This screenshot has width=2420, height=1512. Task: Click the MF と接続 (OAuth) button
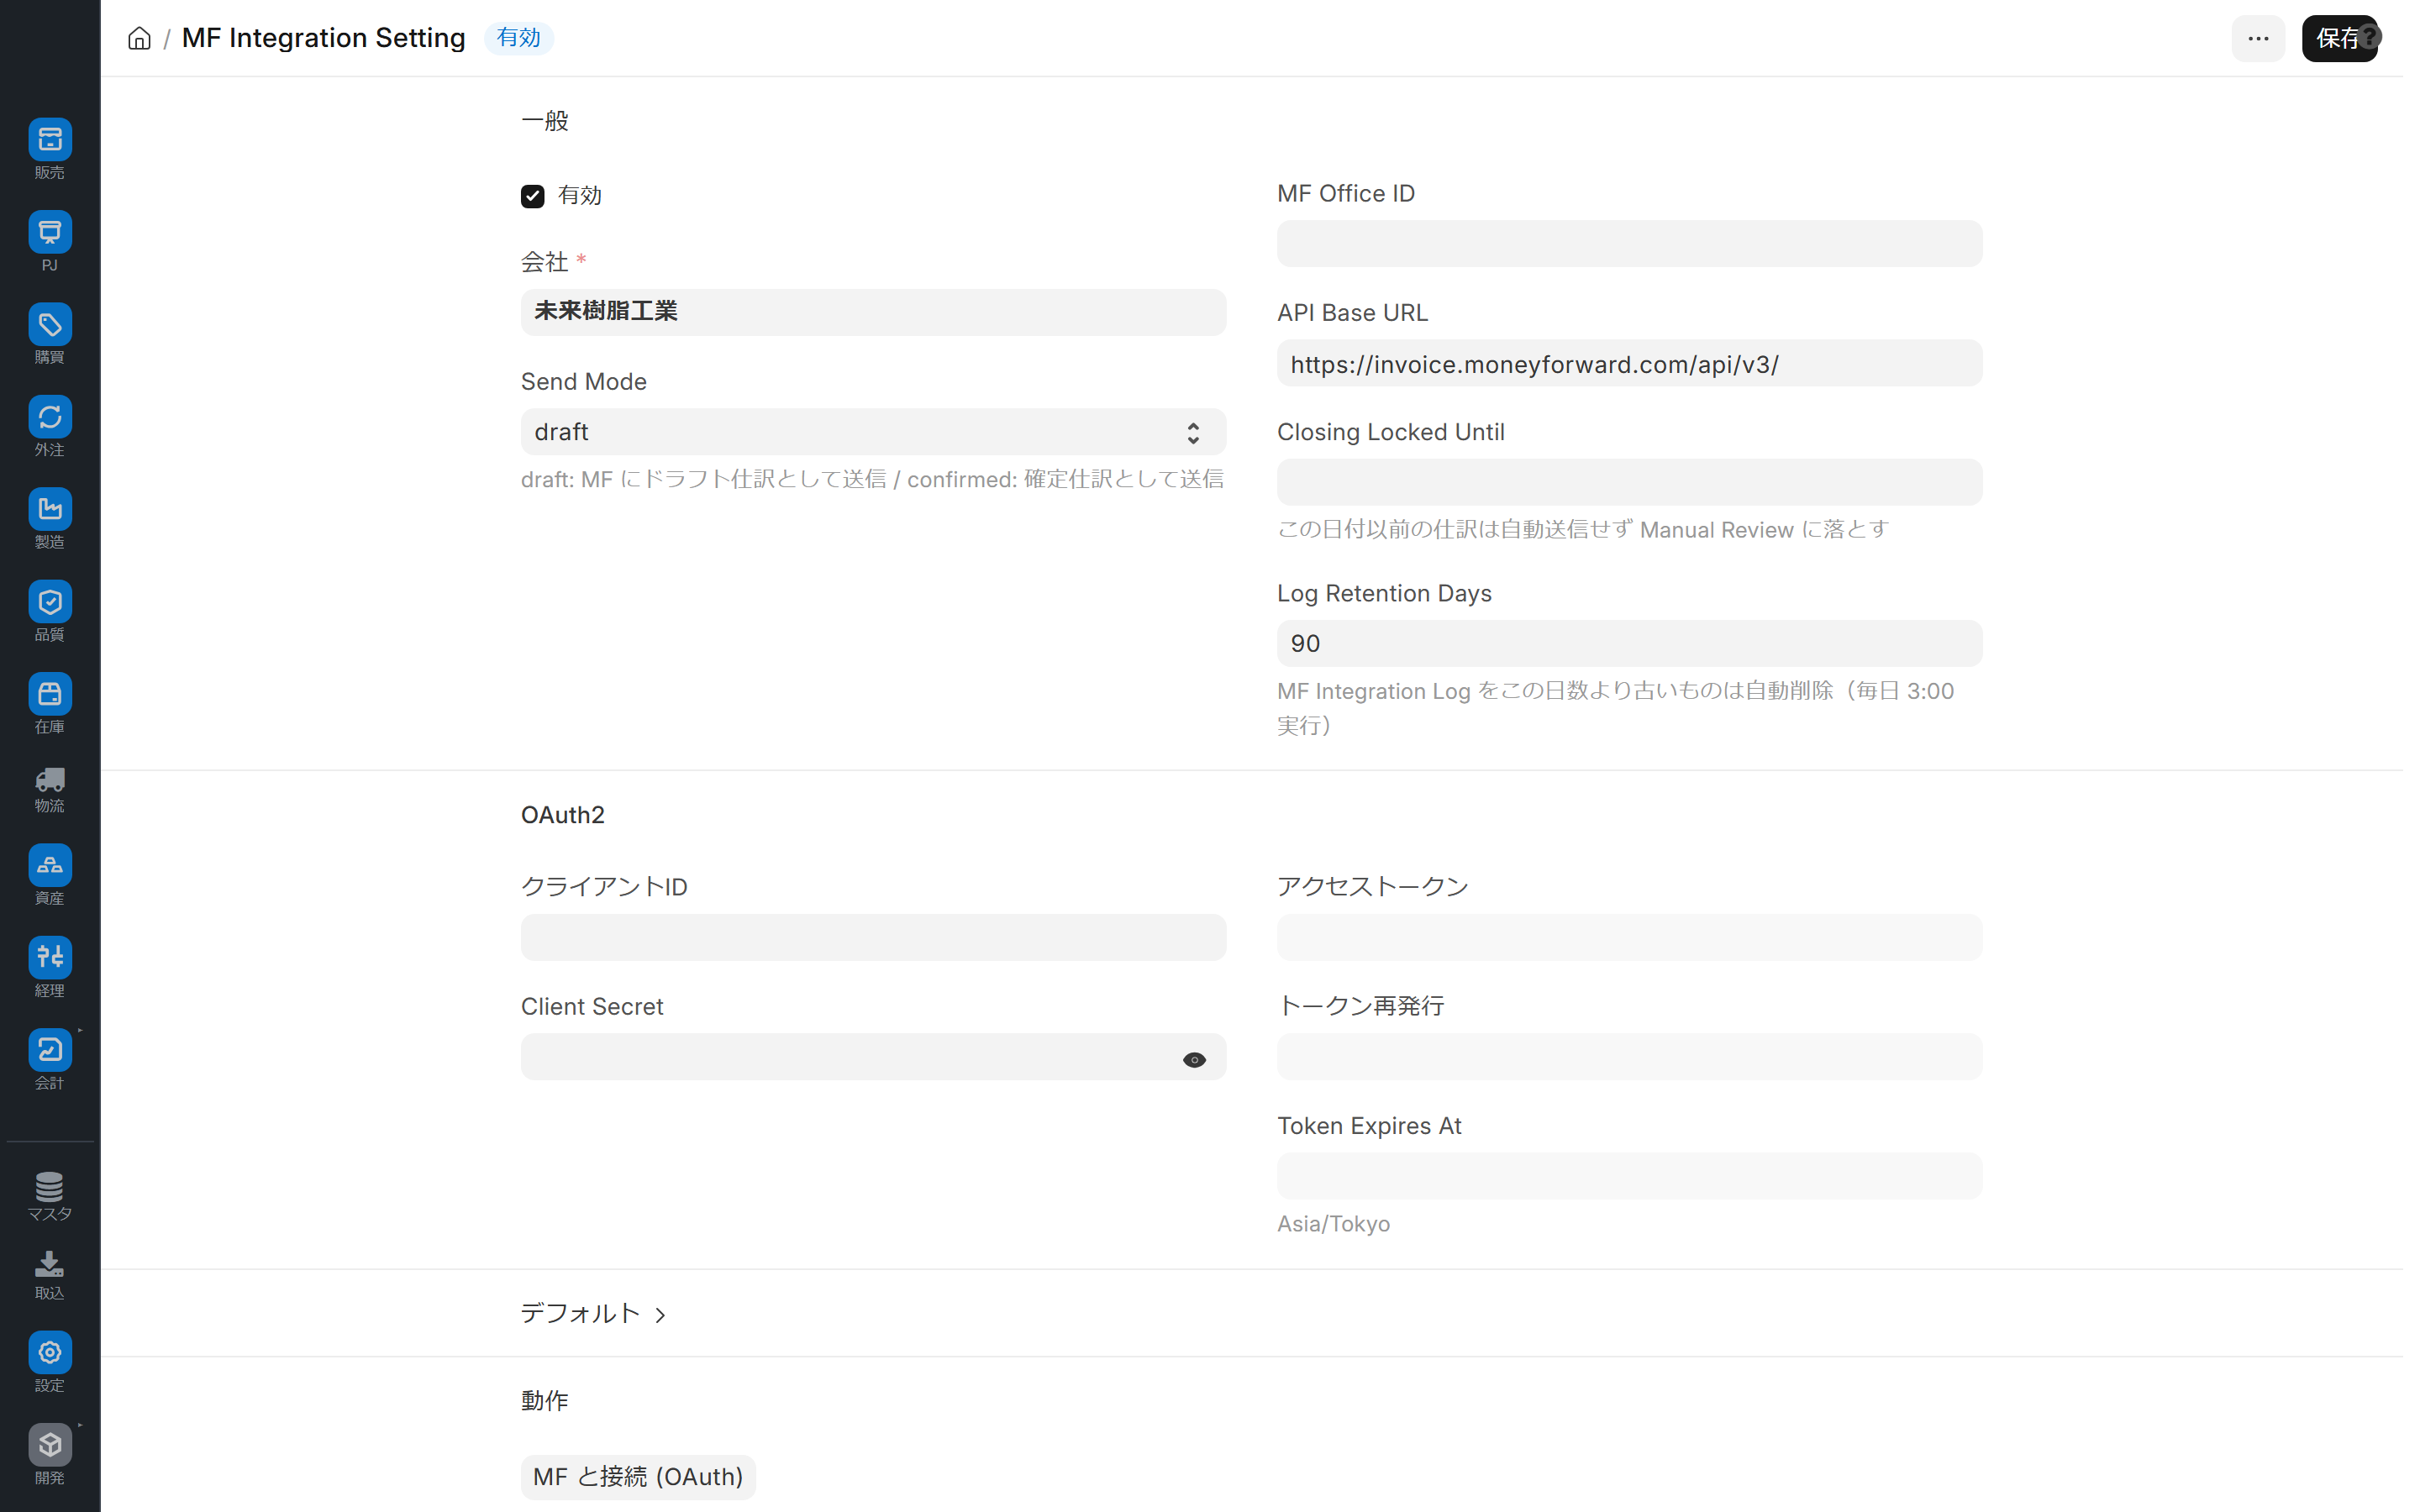pyautogui.click(x=638, y=1477)
